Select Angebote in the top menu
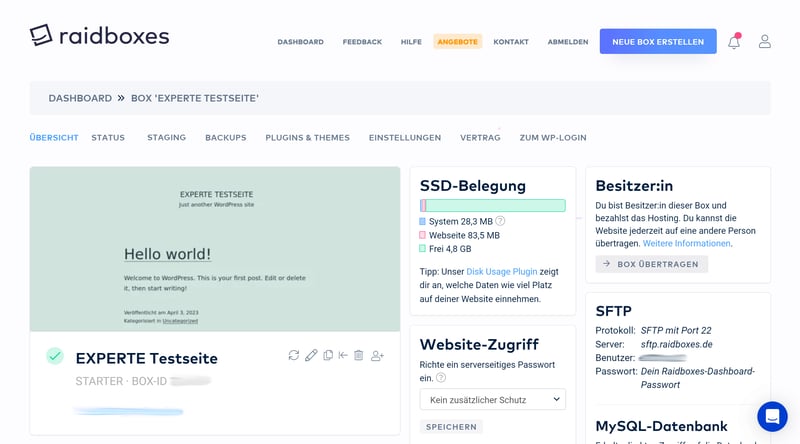Viewport: 800px width, 444px height. pos(457,42)
